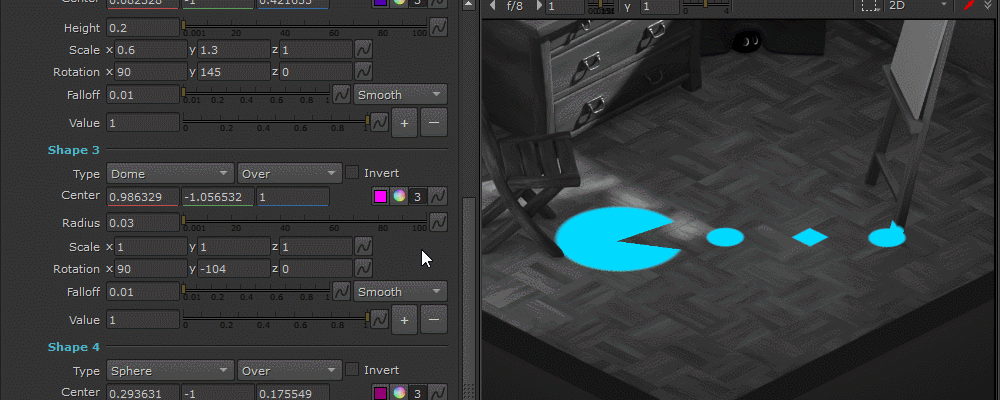This screenshot has height=400, width=1000.
Task: Increase viewer gain with f/8 right arrow
Action: coord(540,6)
